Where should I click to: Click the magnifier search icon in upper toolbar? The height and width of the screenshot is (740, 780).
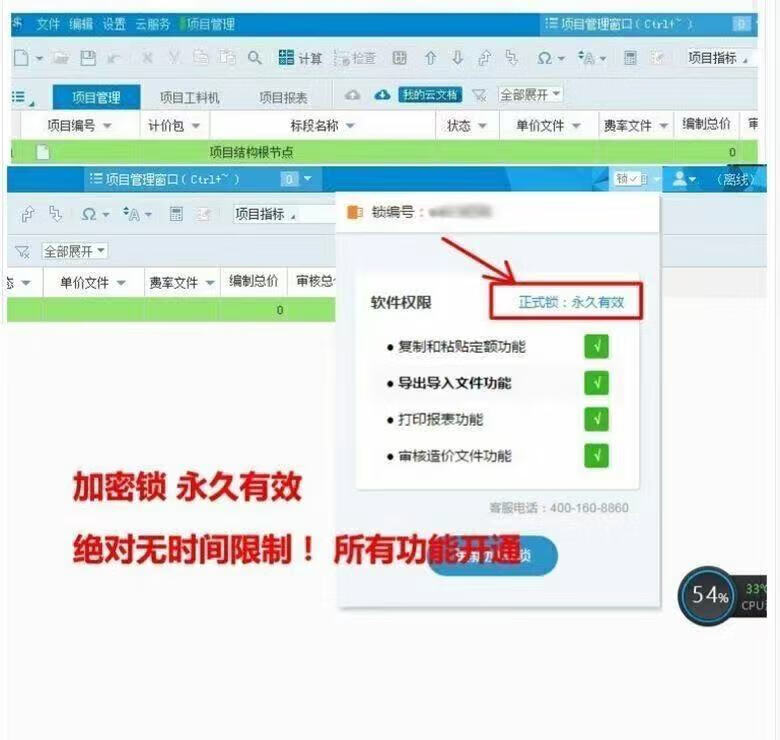coord(255,58)
